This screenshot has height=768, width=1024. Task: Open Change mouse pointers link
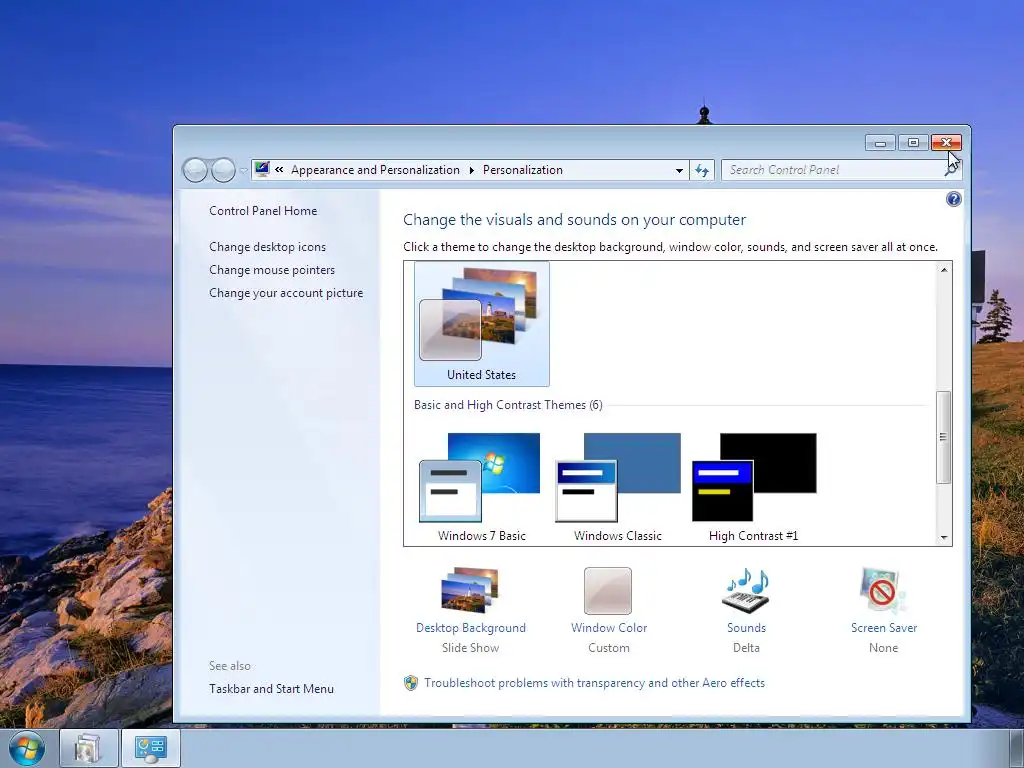(272, 270)
